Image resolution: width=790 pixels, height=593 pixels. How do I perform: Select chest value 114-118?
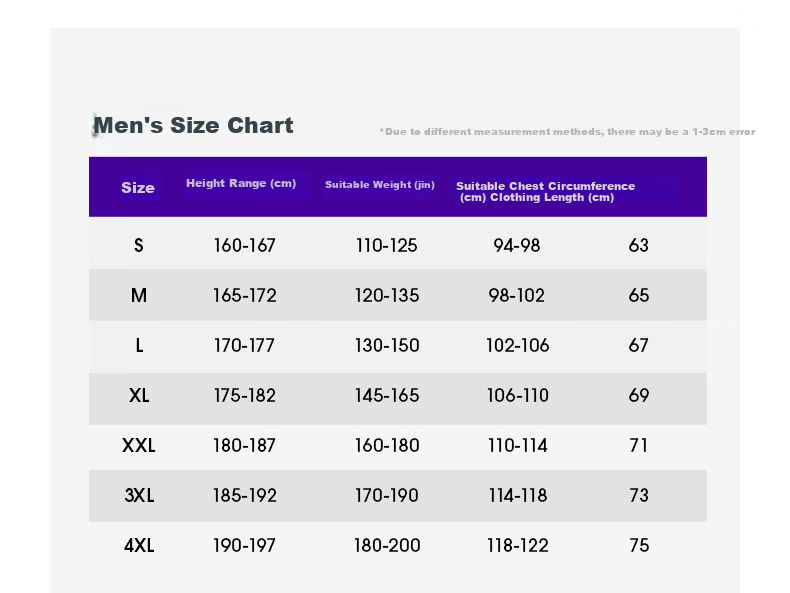(517, 496)
